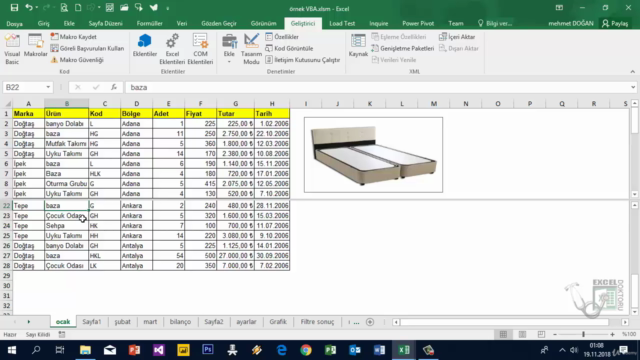Save the workbook with the disk icon
This screenshot has height=360, width=640.
click(x=14, y=8)
